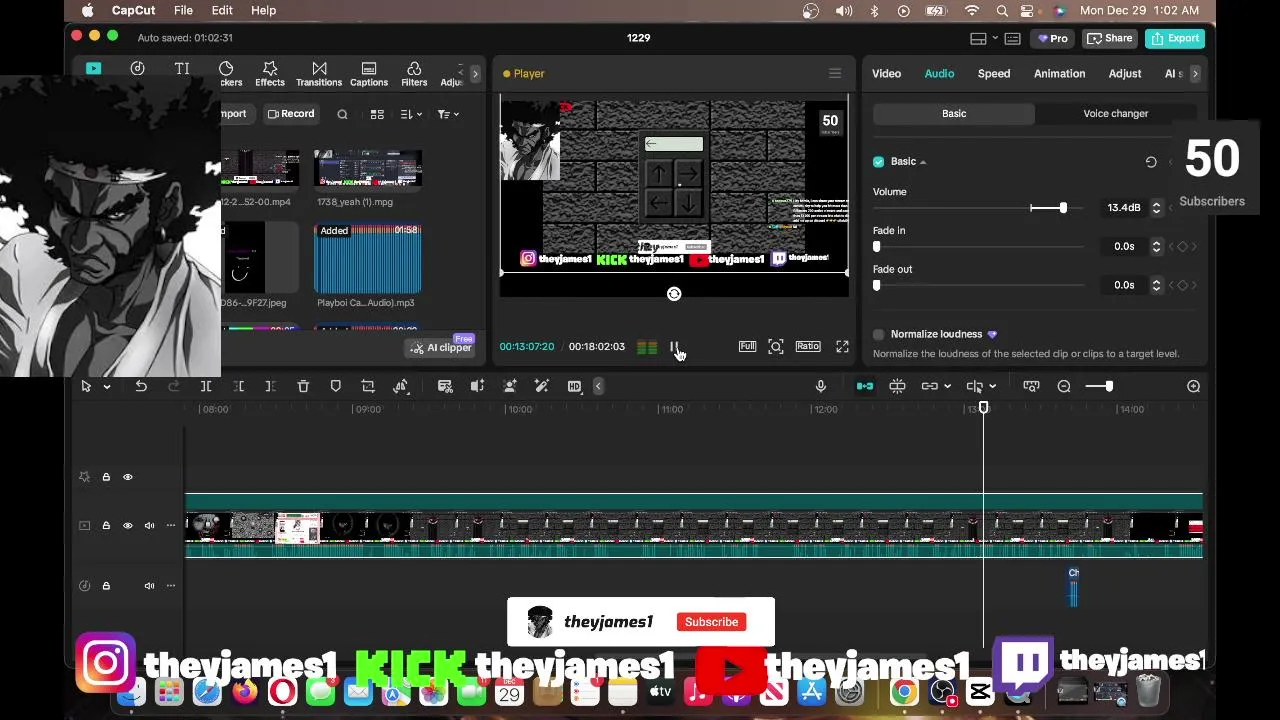This screenshot has width=1280, height=720.
Task: Click the search icon in media panel
Action: point(342,114)
